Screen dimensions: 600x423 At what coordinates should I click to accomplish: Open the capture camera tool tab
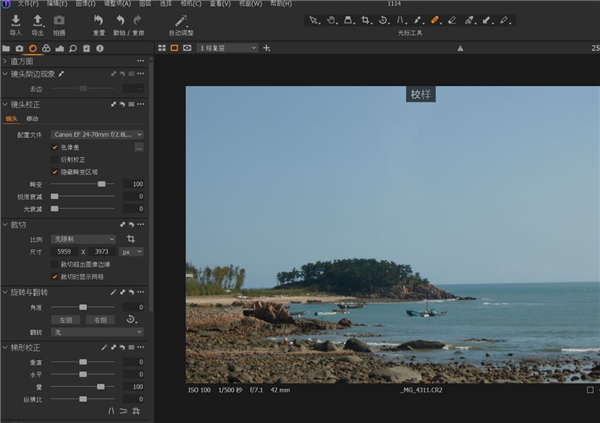[x=20, y=48]
